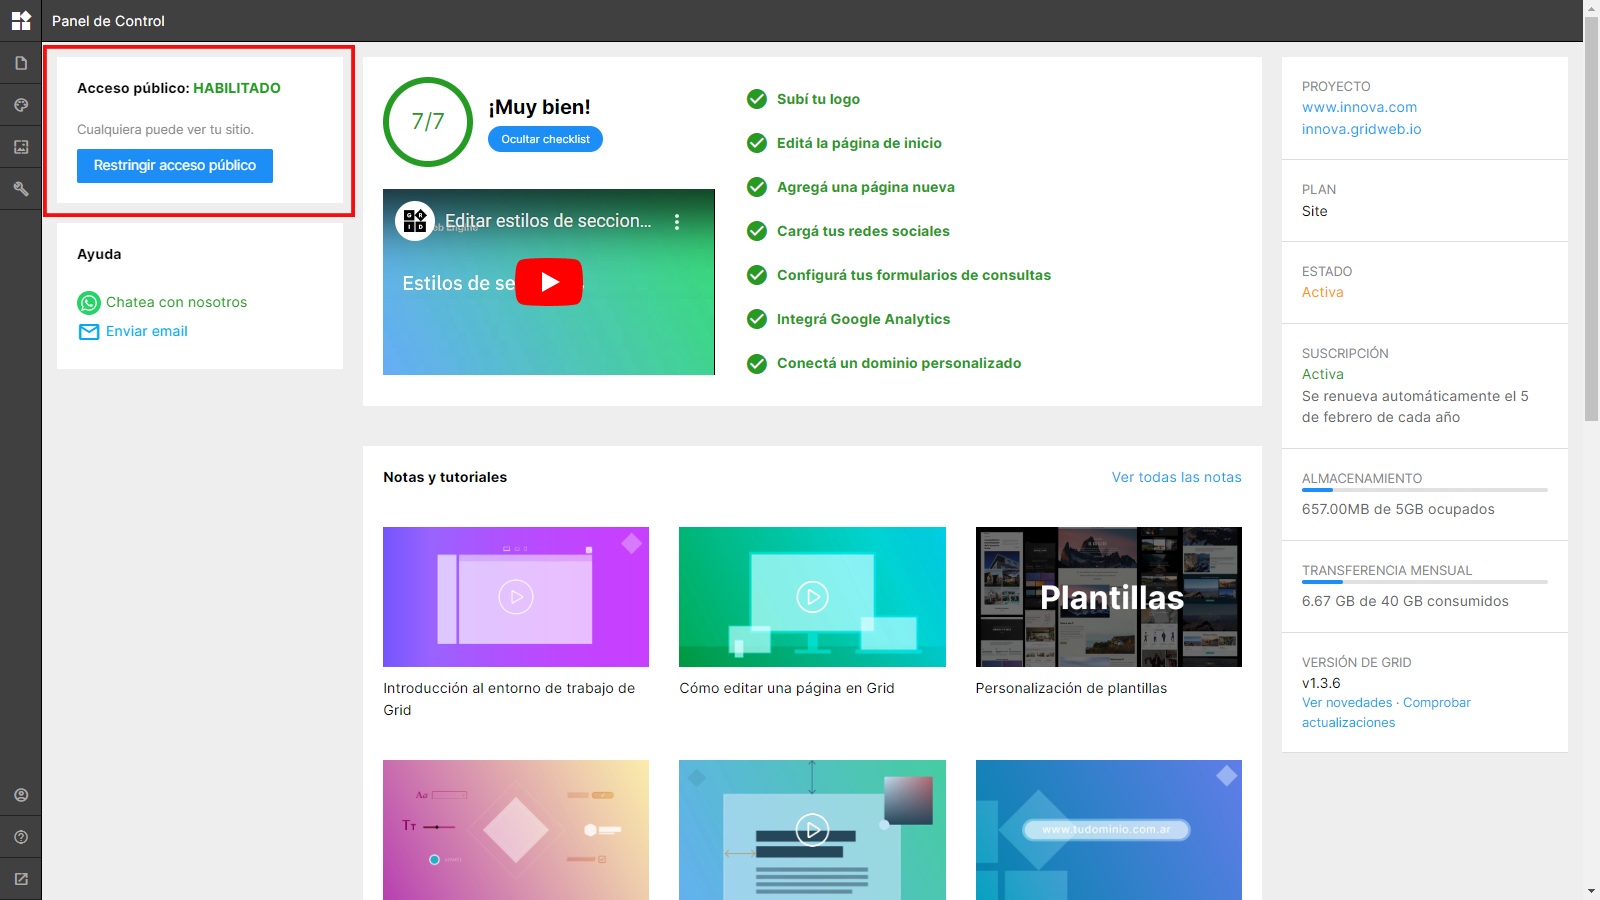
Task: Open the YouTube video options three-dot menu
Action: 677,222
